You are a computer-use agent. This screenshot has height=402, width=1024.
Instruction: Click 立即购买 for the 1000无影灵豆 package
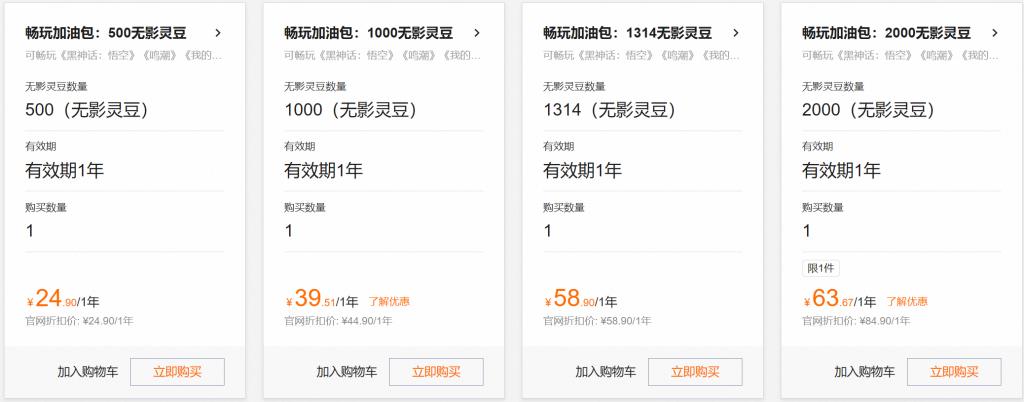point(436,372)
